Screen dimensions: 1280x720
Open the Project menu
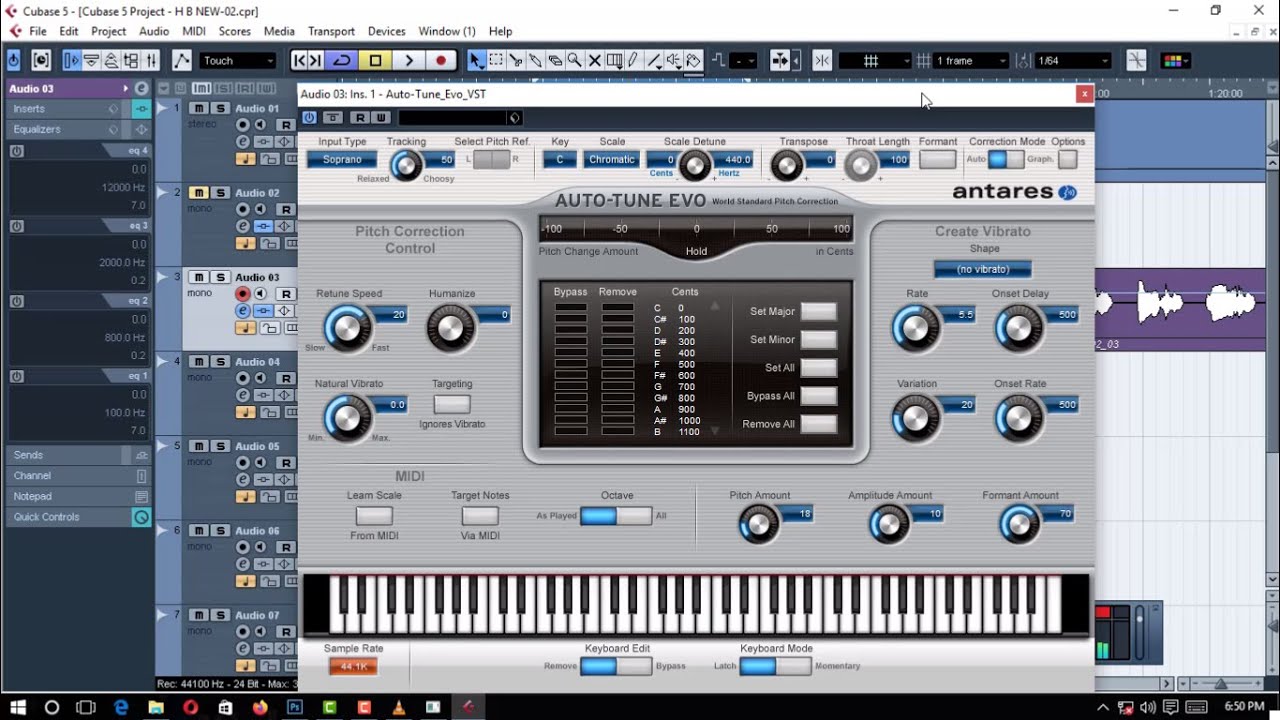tap(108, 31)
